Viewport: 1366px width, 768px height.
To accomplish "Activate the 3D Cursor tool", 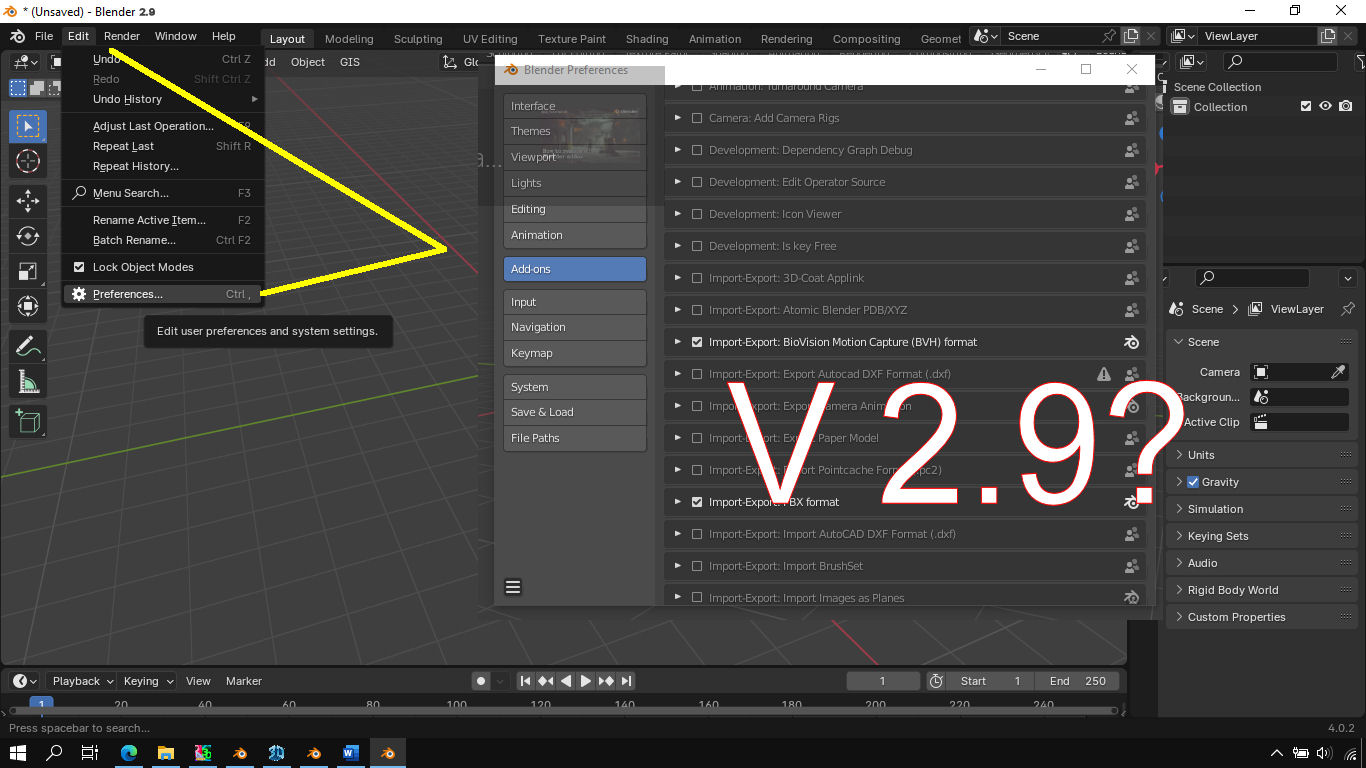I will pos(28,161).
